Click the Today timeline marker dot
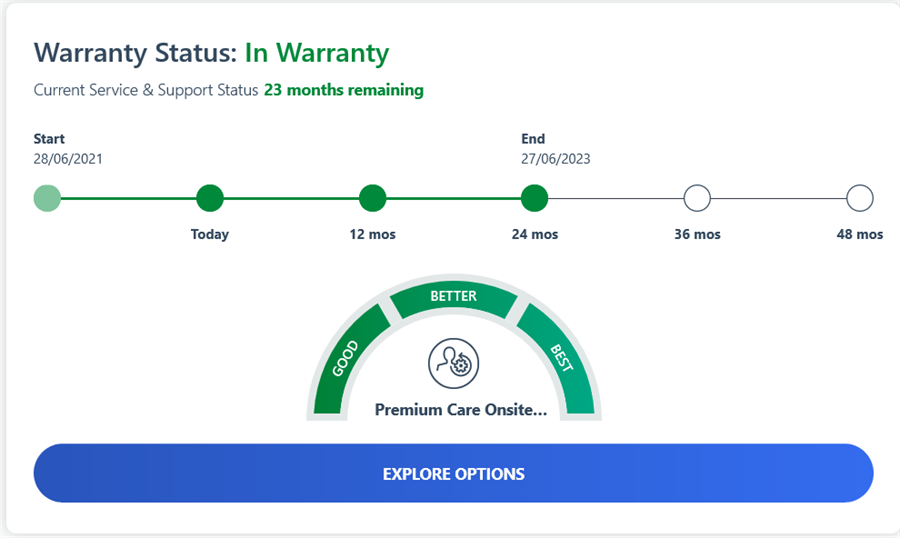This screenshot has height=538, width=900. (x=209, y=198)
